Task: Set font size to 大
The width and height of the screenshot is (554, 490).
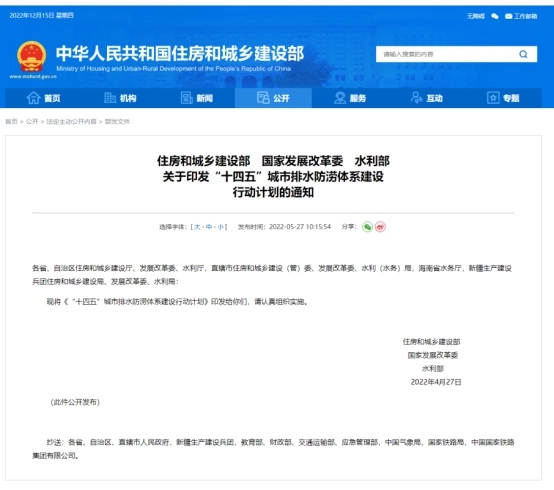Action: 197,227
